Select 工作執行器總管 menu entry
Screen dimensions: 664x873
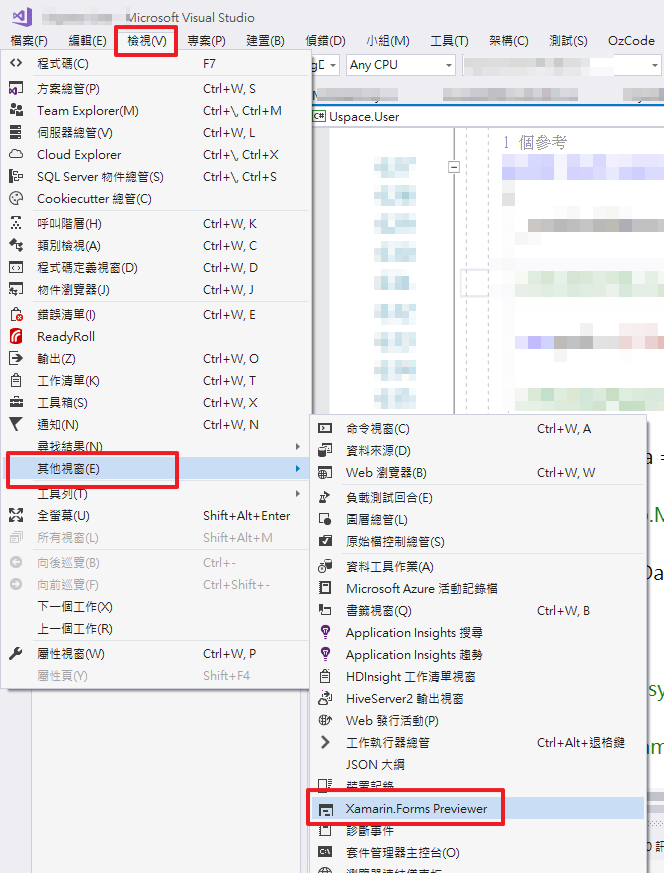(478, 742)
